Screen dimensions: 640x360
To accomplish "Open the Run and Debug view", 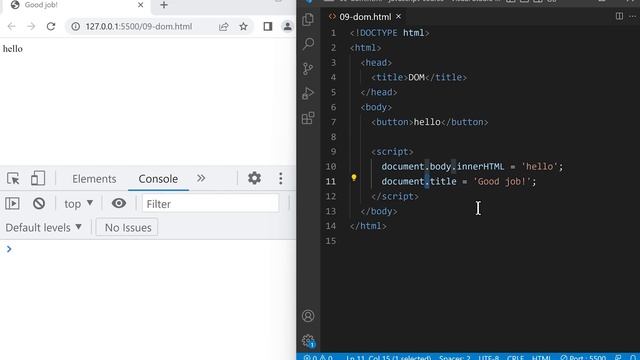I will [308, 93].
